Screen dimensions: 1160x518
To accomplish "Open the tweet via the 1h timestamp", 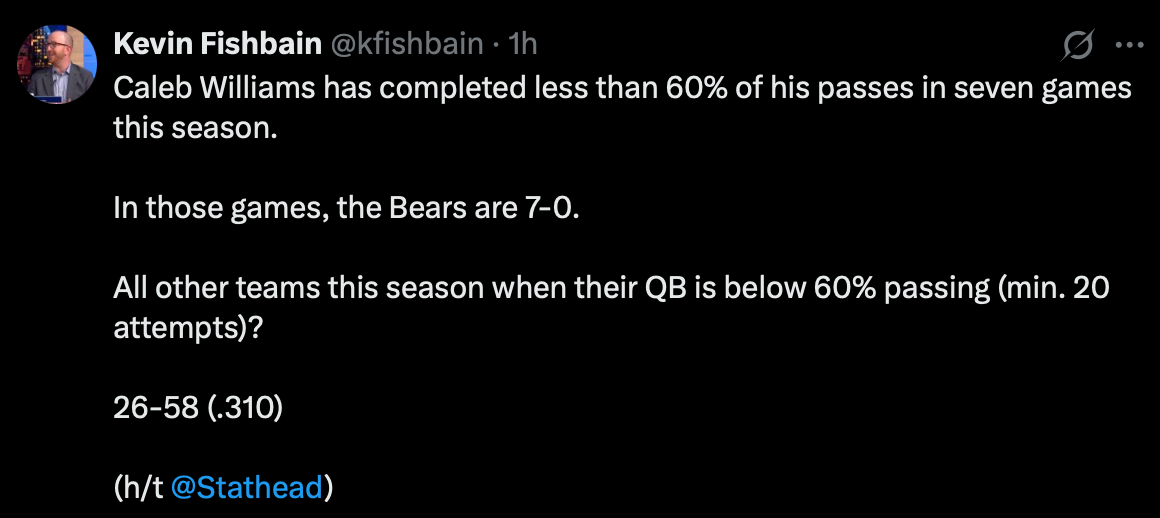I will pos(524,43).
